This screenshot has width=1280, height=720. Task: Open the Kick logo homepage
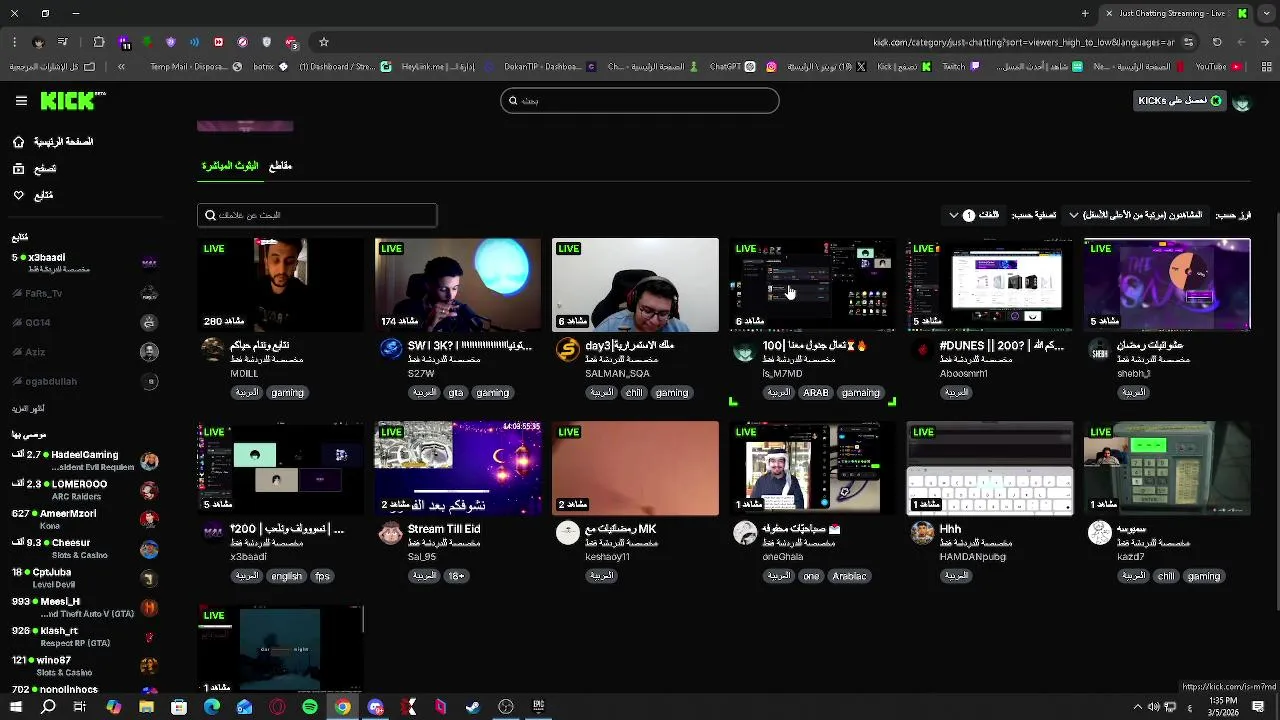tap(72, 101)
